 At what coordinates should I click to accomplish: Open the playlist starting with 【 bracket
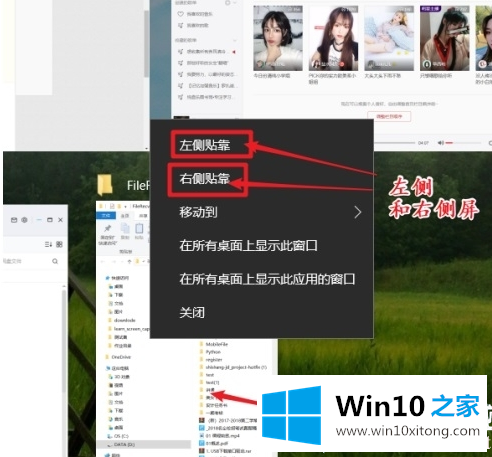pos(207,86)
